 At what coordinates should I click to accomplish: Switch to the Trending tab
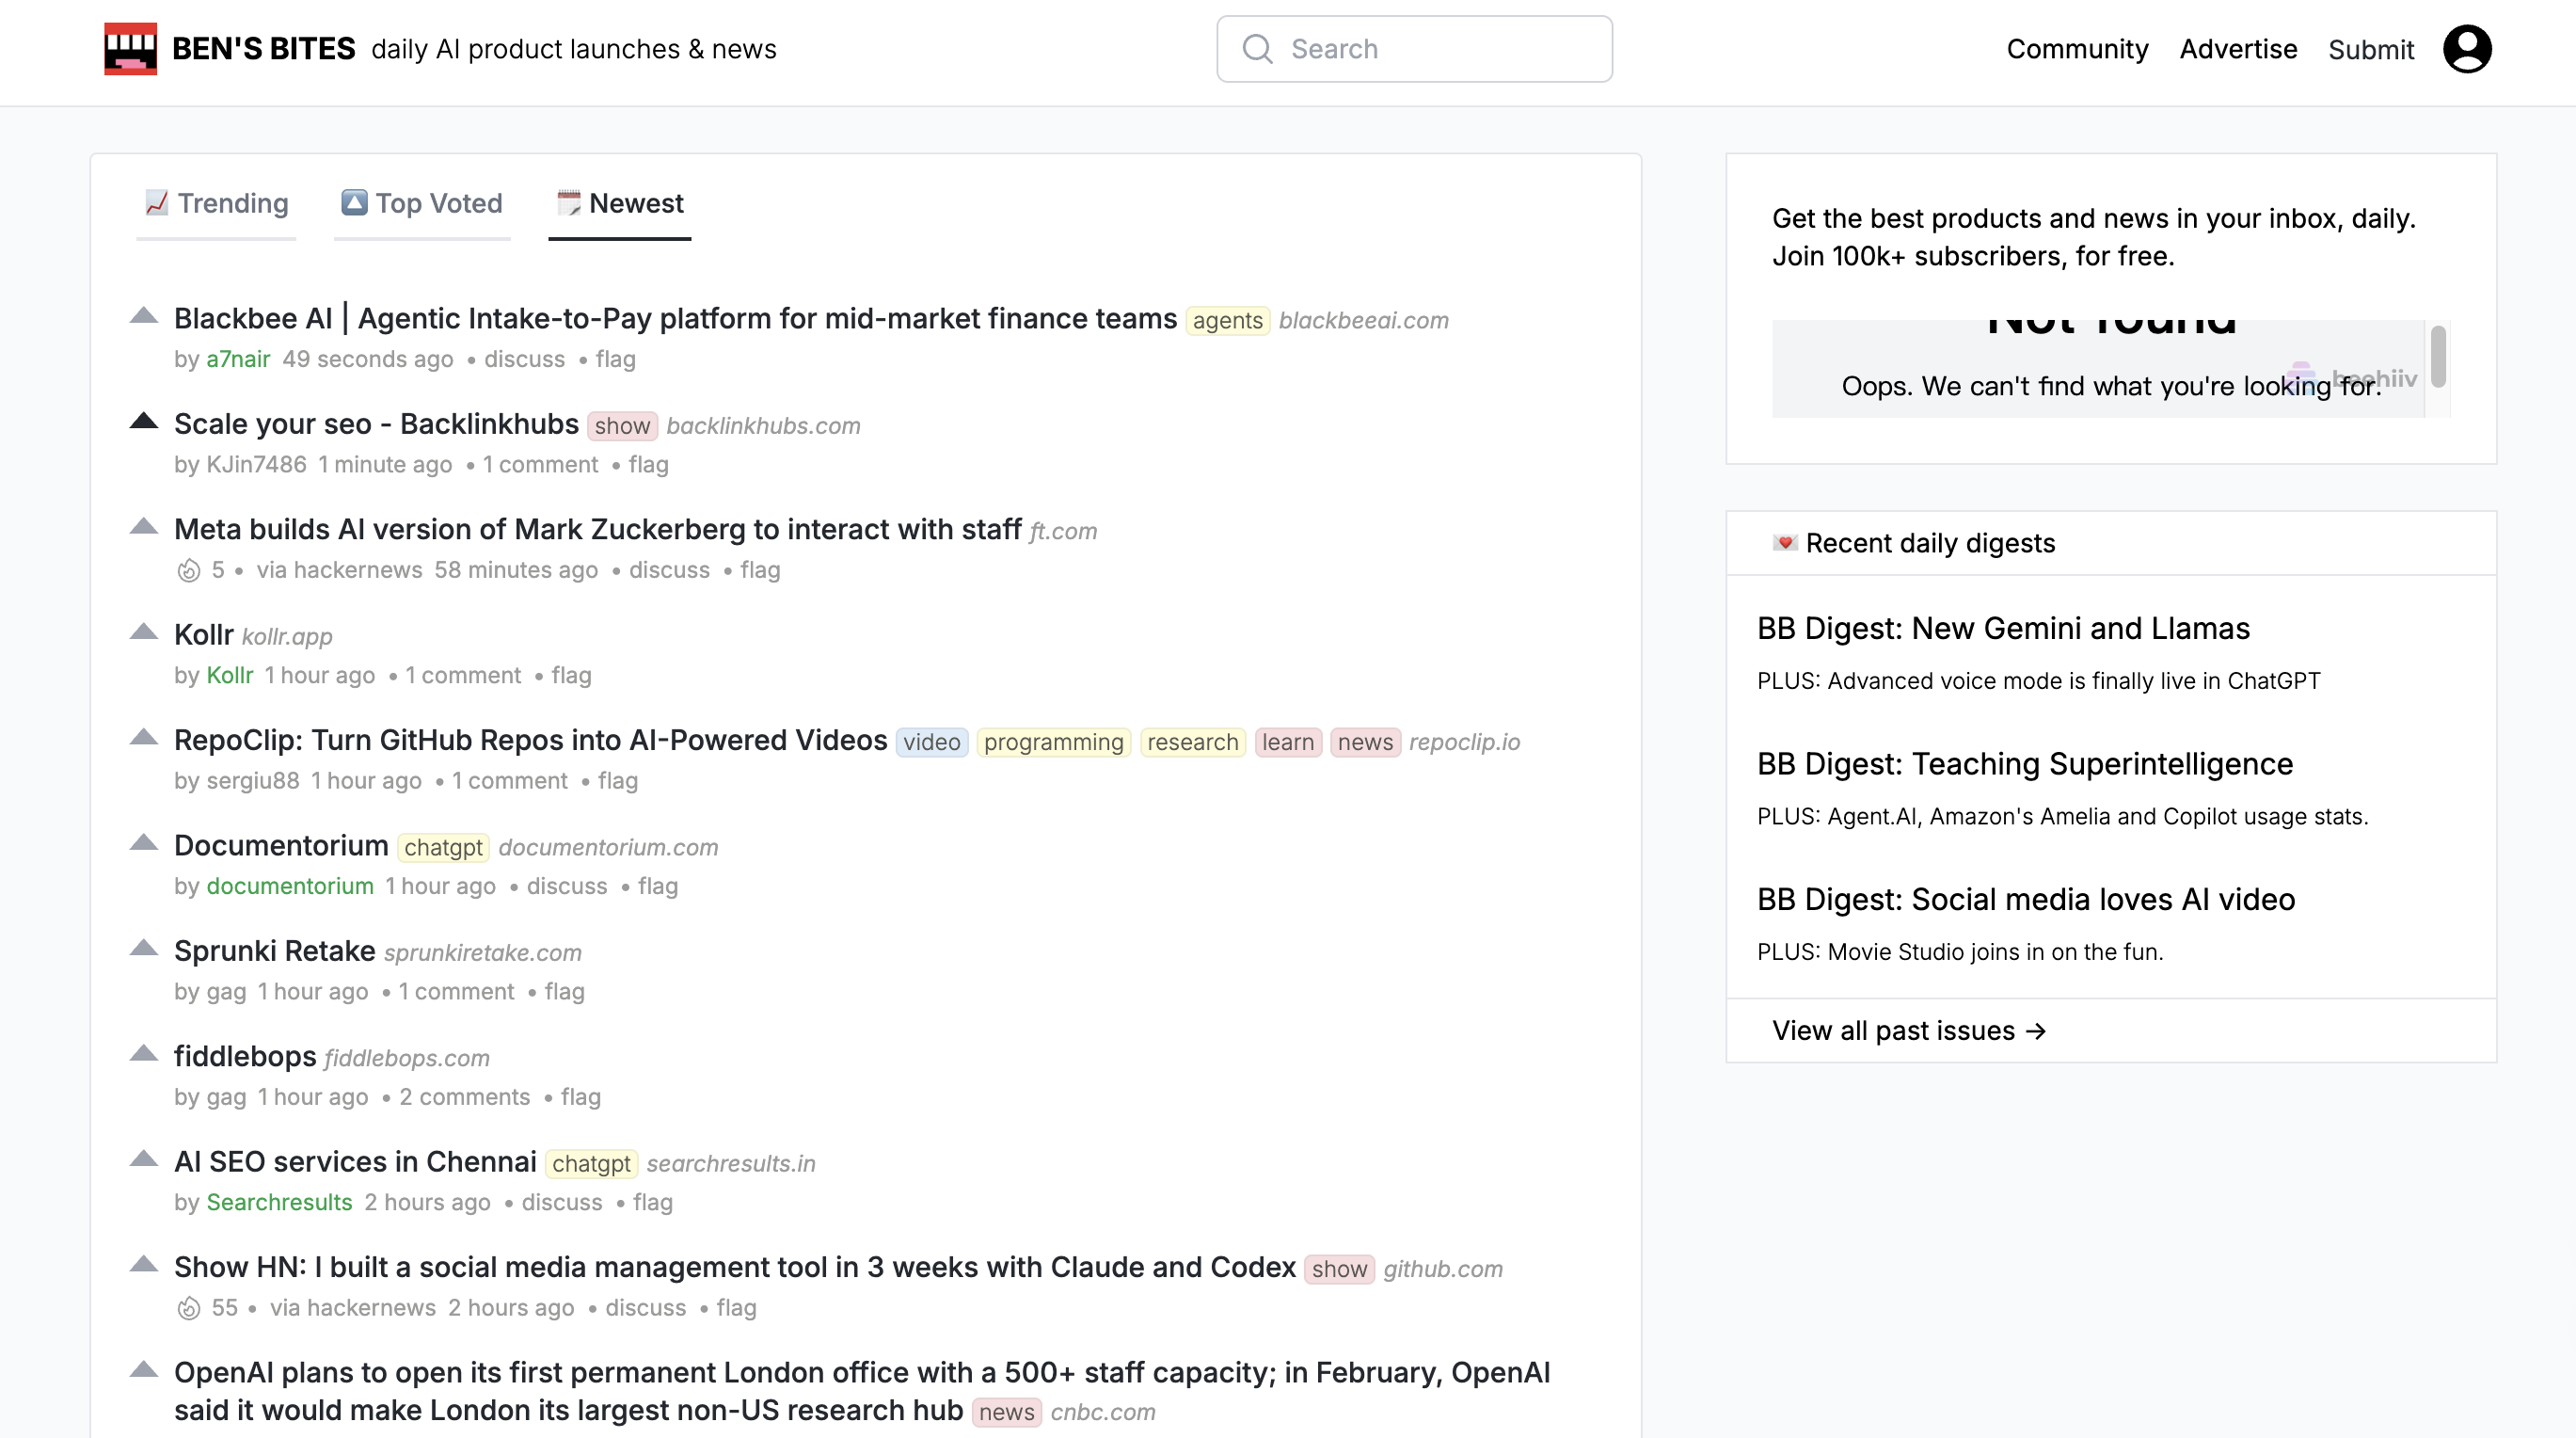pos(216,203)
